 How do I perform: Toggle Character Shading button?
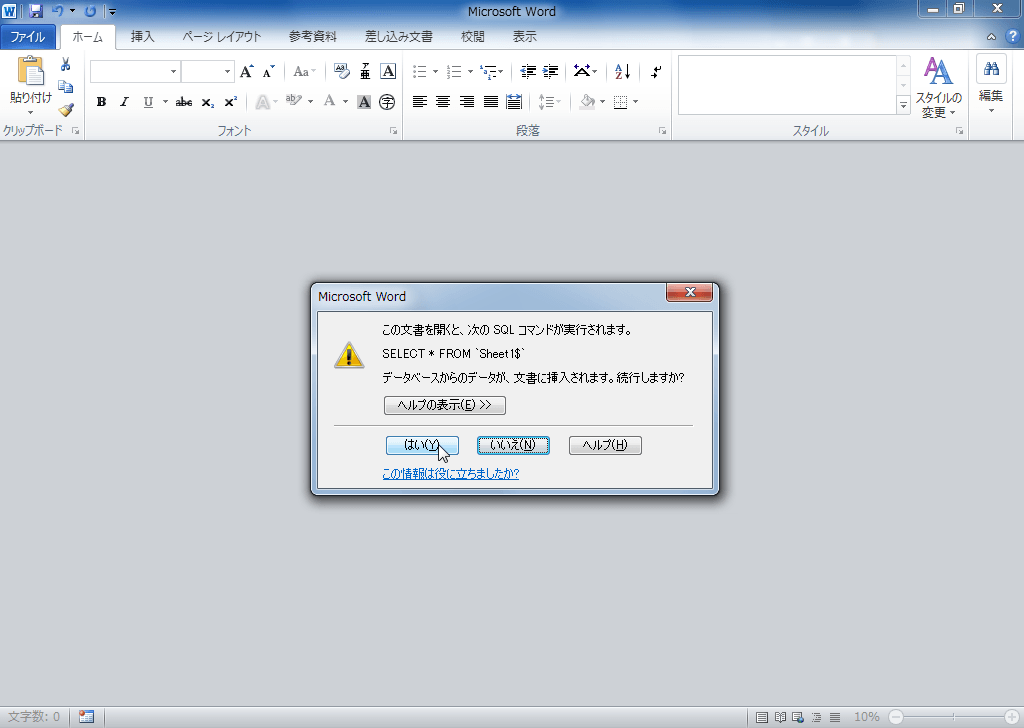[364, 102]
